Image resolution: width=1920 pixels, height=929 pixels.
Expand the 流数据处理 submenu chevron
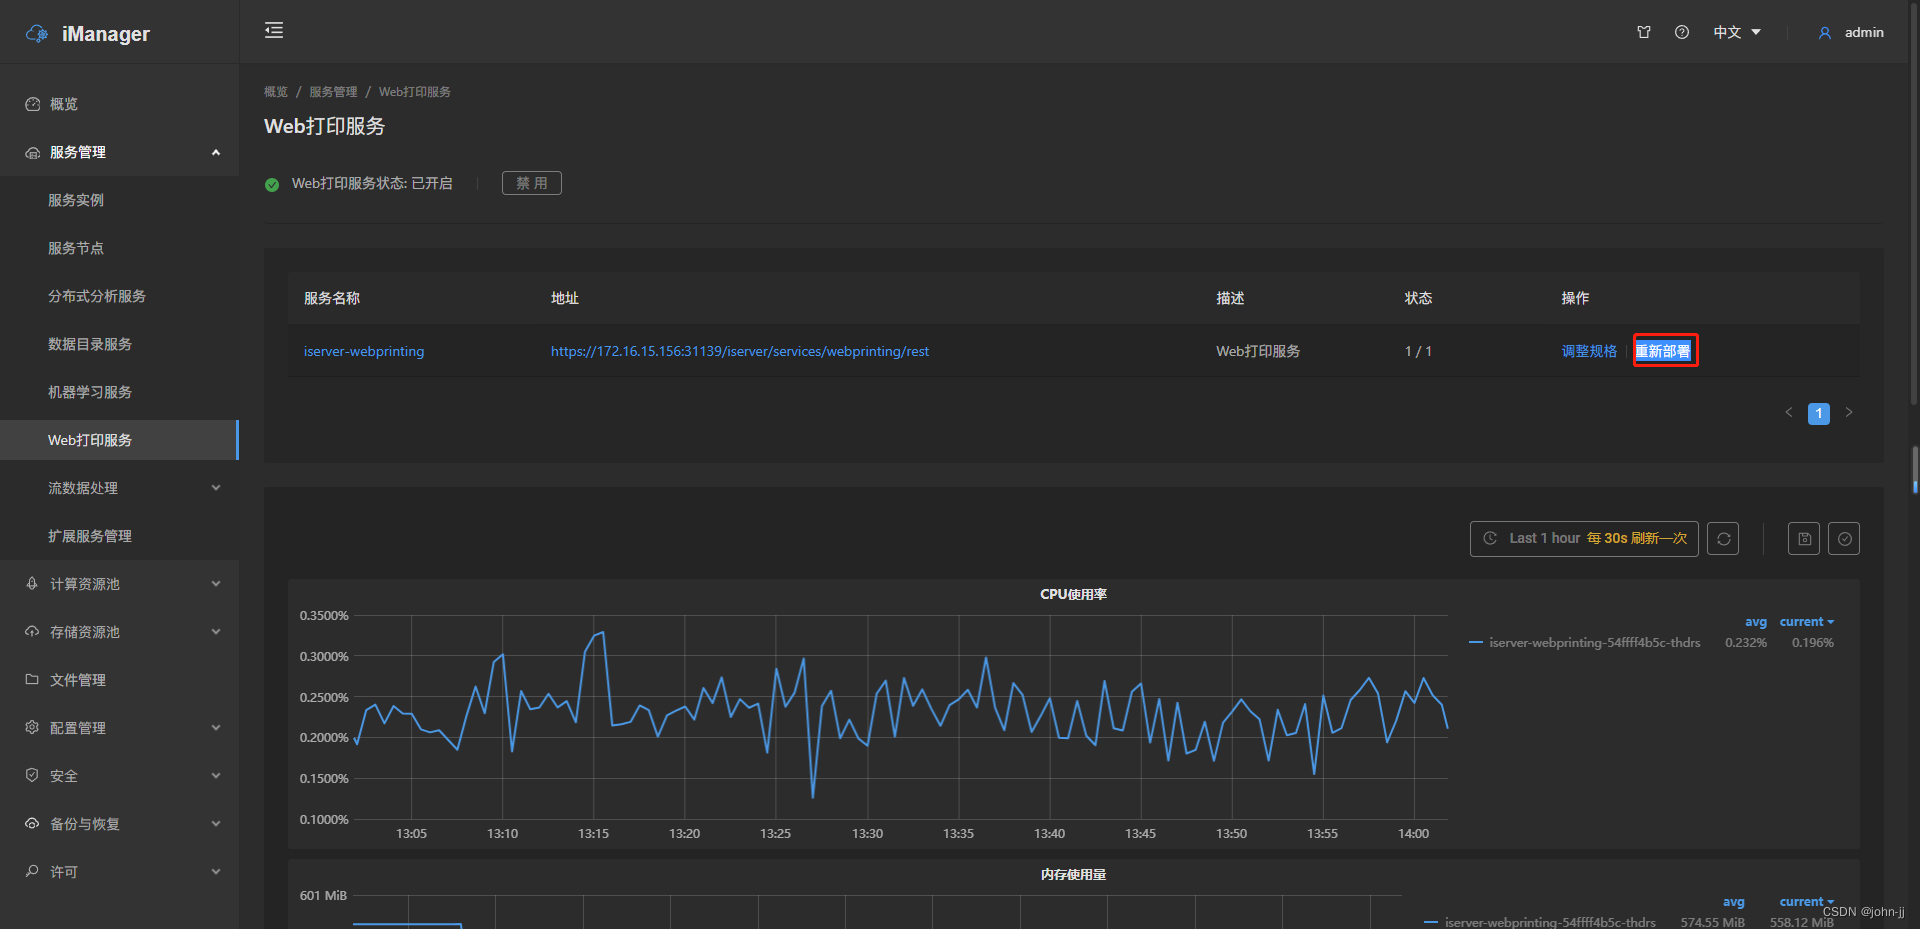pos(216,488)
